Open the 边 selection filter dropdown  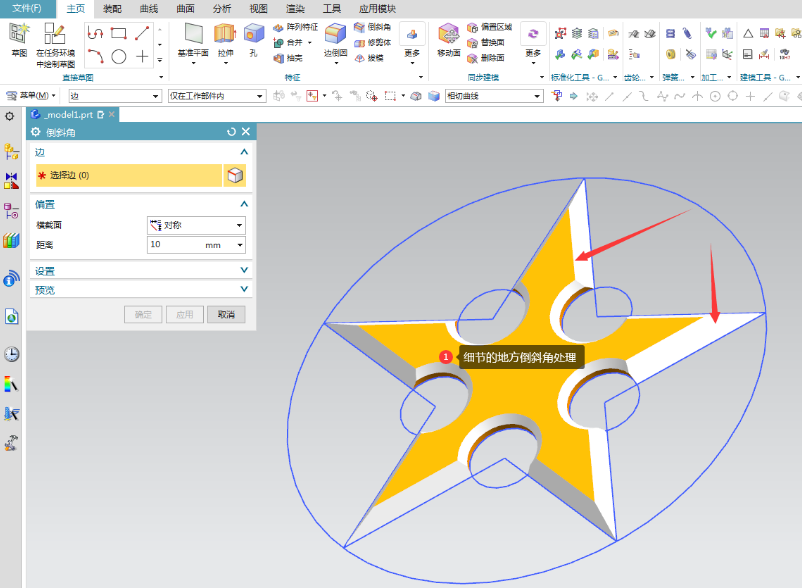point(115,96)
